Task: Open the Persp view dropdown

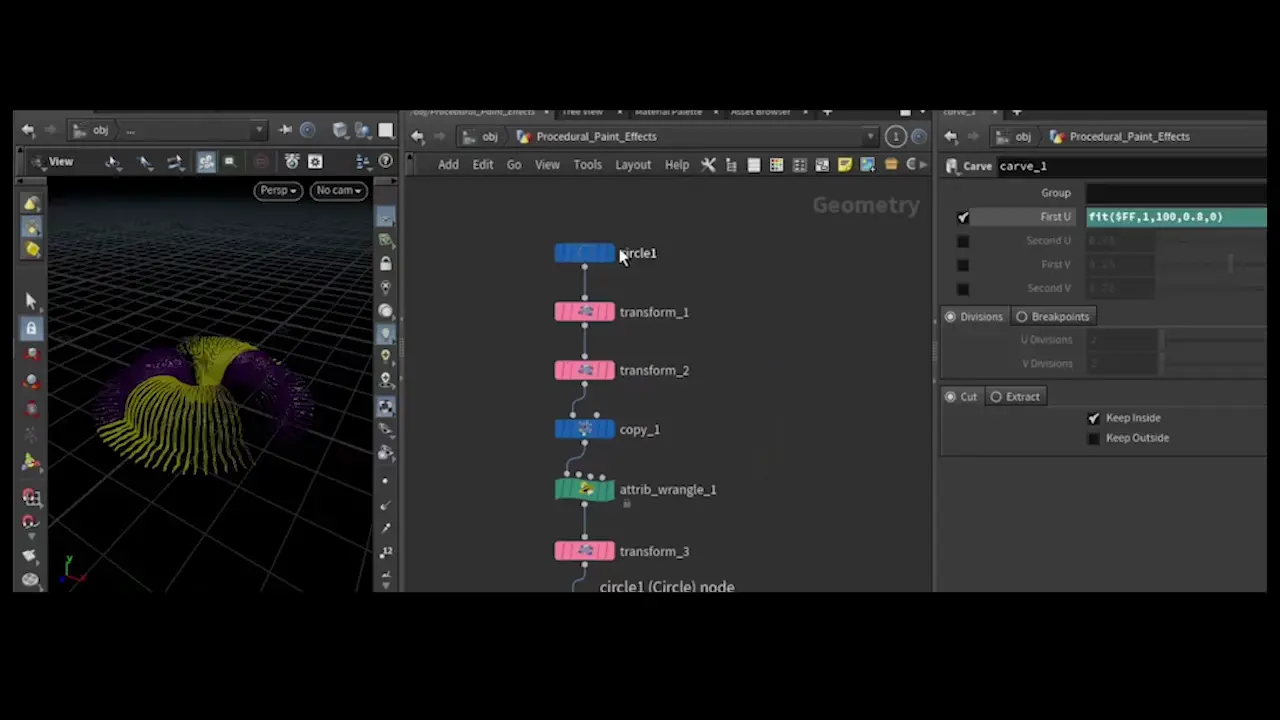Action: (x=278, y=190)
